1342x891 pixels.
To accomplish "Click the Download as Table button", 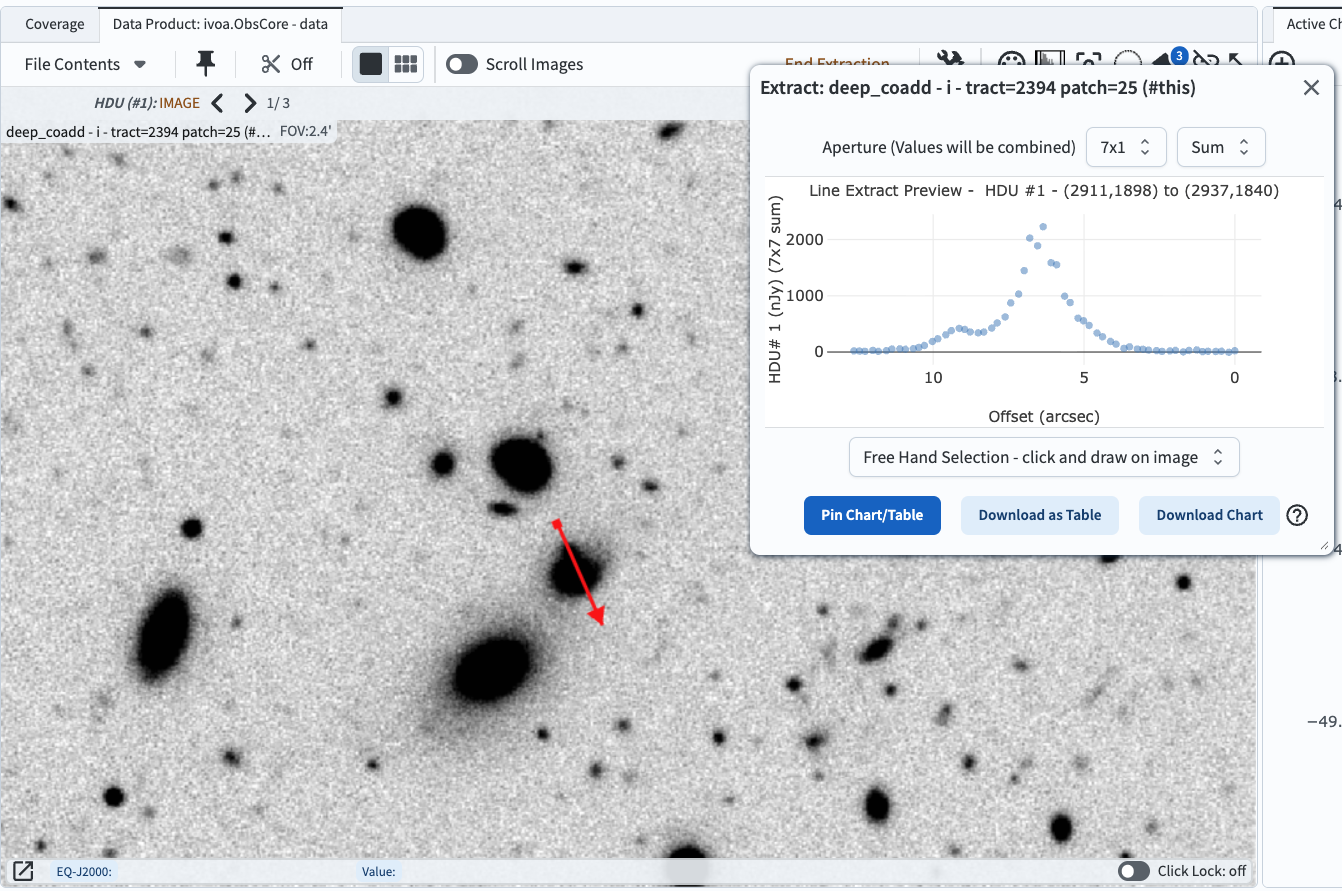I will [1039, 515].
